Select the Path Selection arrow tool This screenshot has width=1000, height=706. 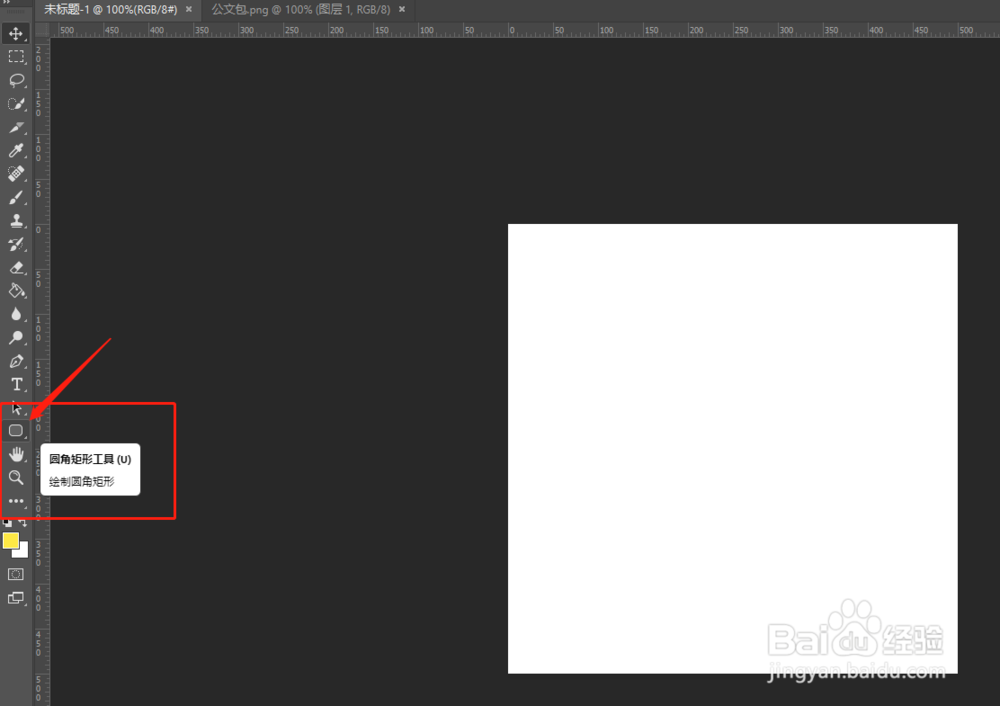pos(16,408)
